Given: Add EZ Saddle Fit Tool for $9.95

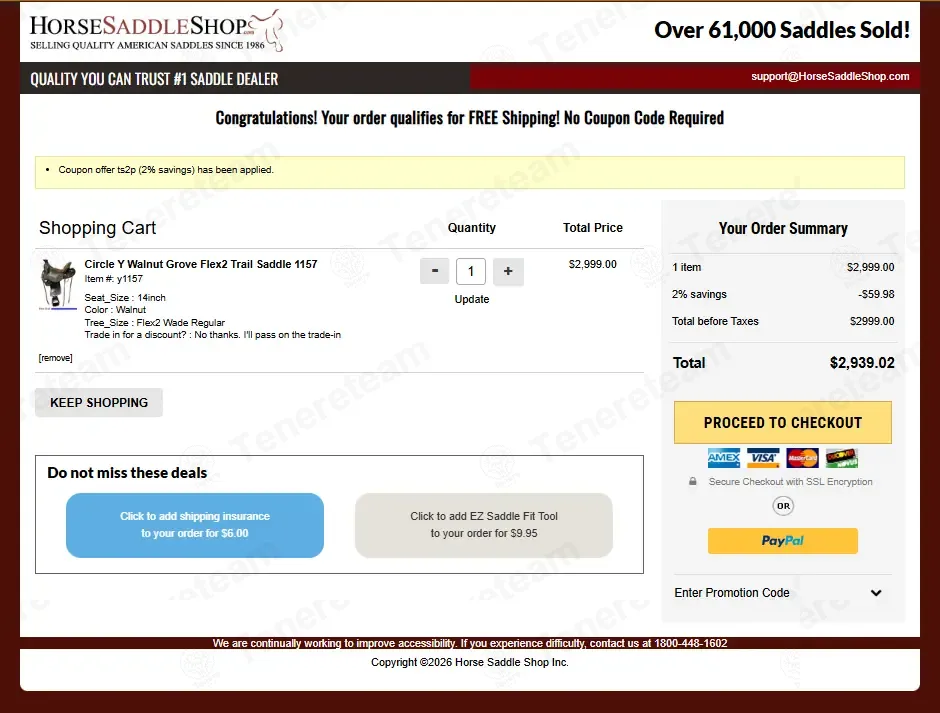Looking at the screenshot, I should [x=484, y=525].
